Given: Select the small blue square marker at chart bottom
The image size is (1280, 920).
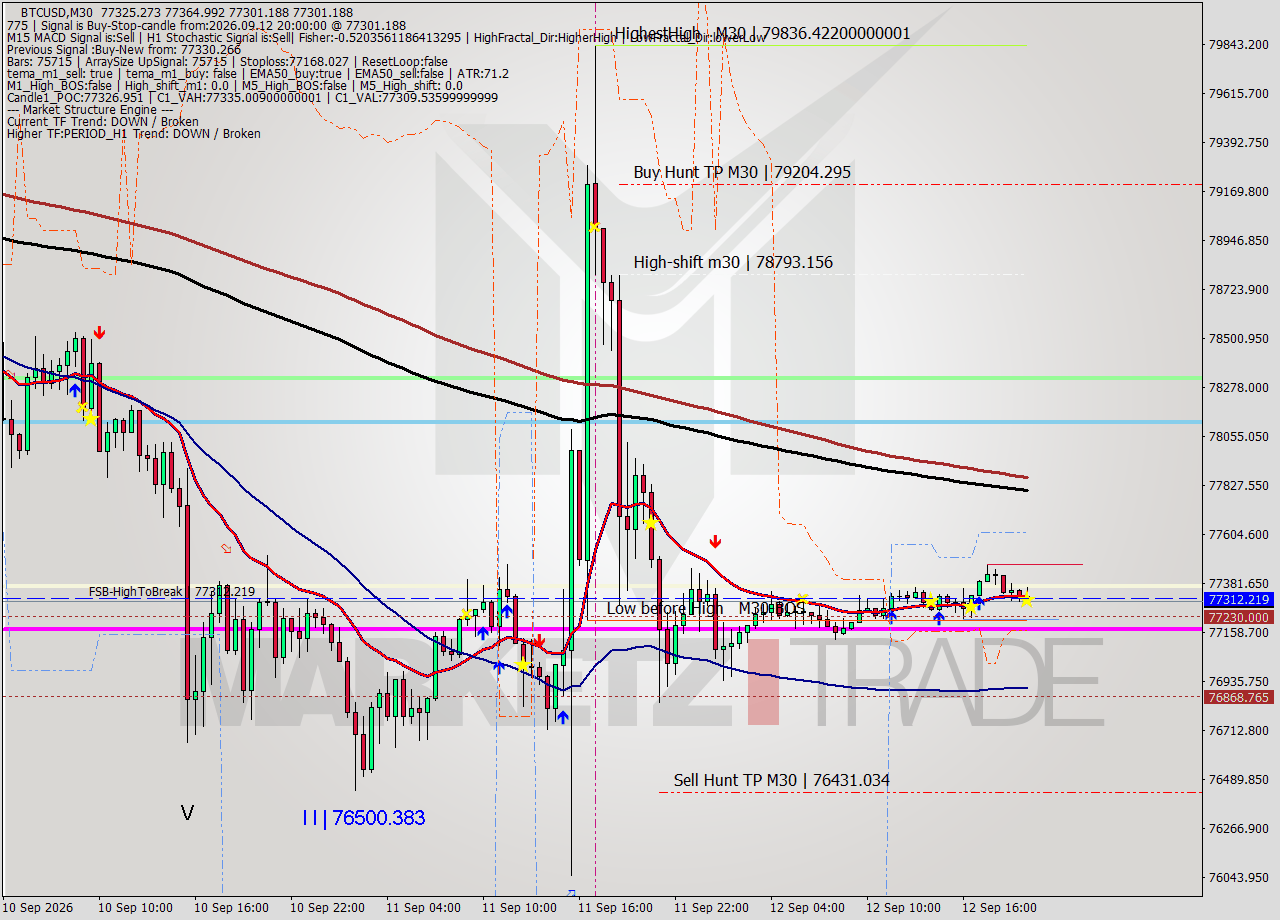Looking at the screenshot, I should tap(571, 892).
